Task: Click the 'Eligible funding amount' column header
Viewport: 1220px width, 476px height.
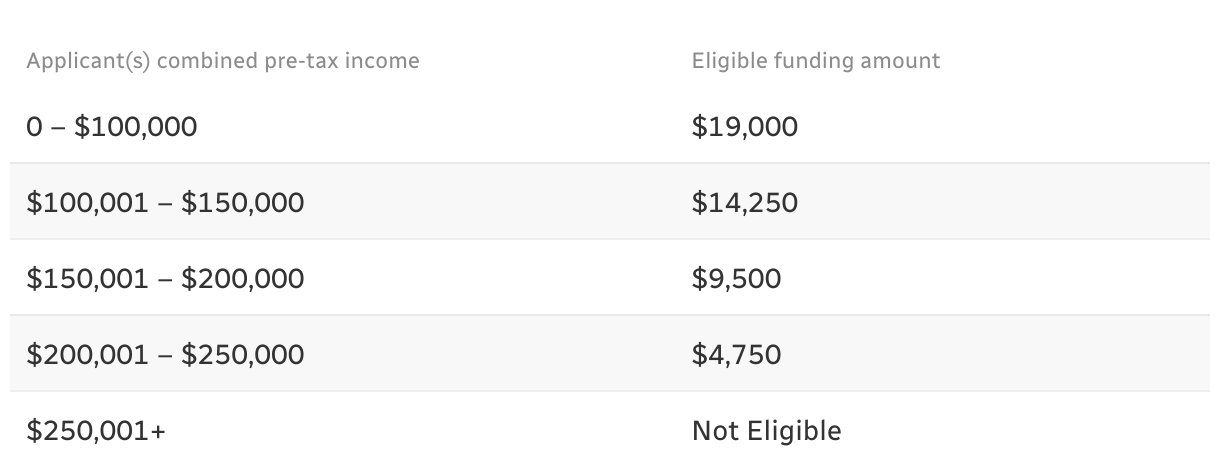Action: coord(815,61)
